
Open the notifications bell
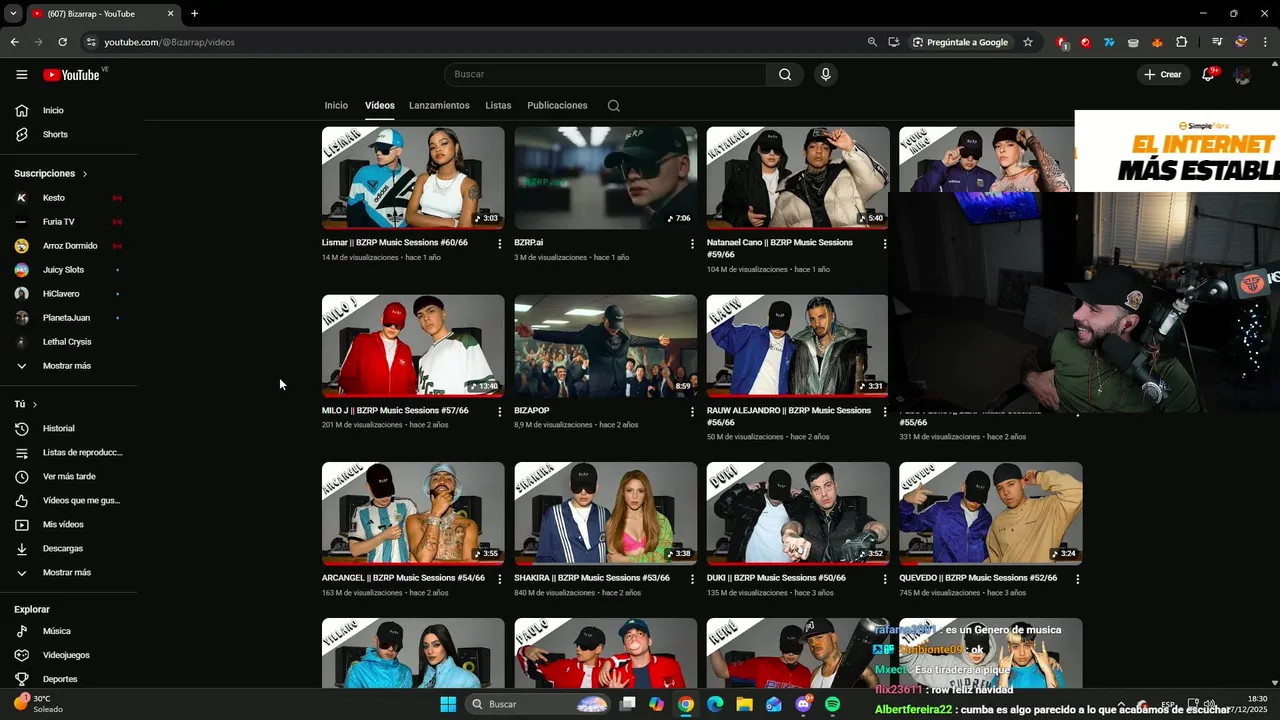[1208, 75]
